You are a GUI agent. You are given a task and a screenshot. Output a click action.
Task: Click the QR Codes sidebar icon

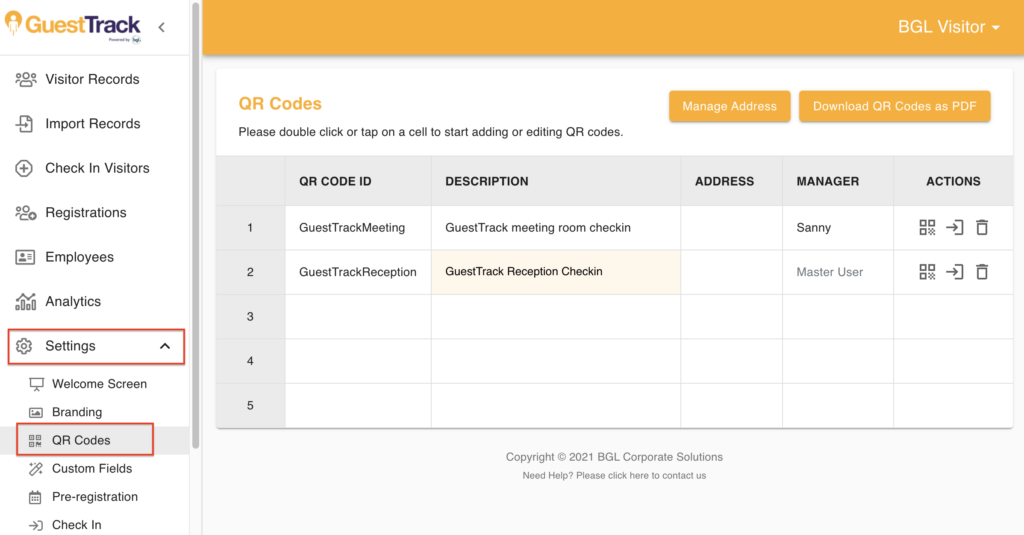pos(35,440)
